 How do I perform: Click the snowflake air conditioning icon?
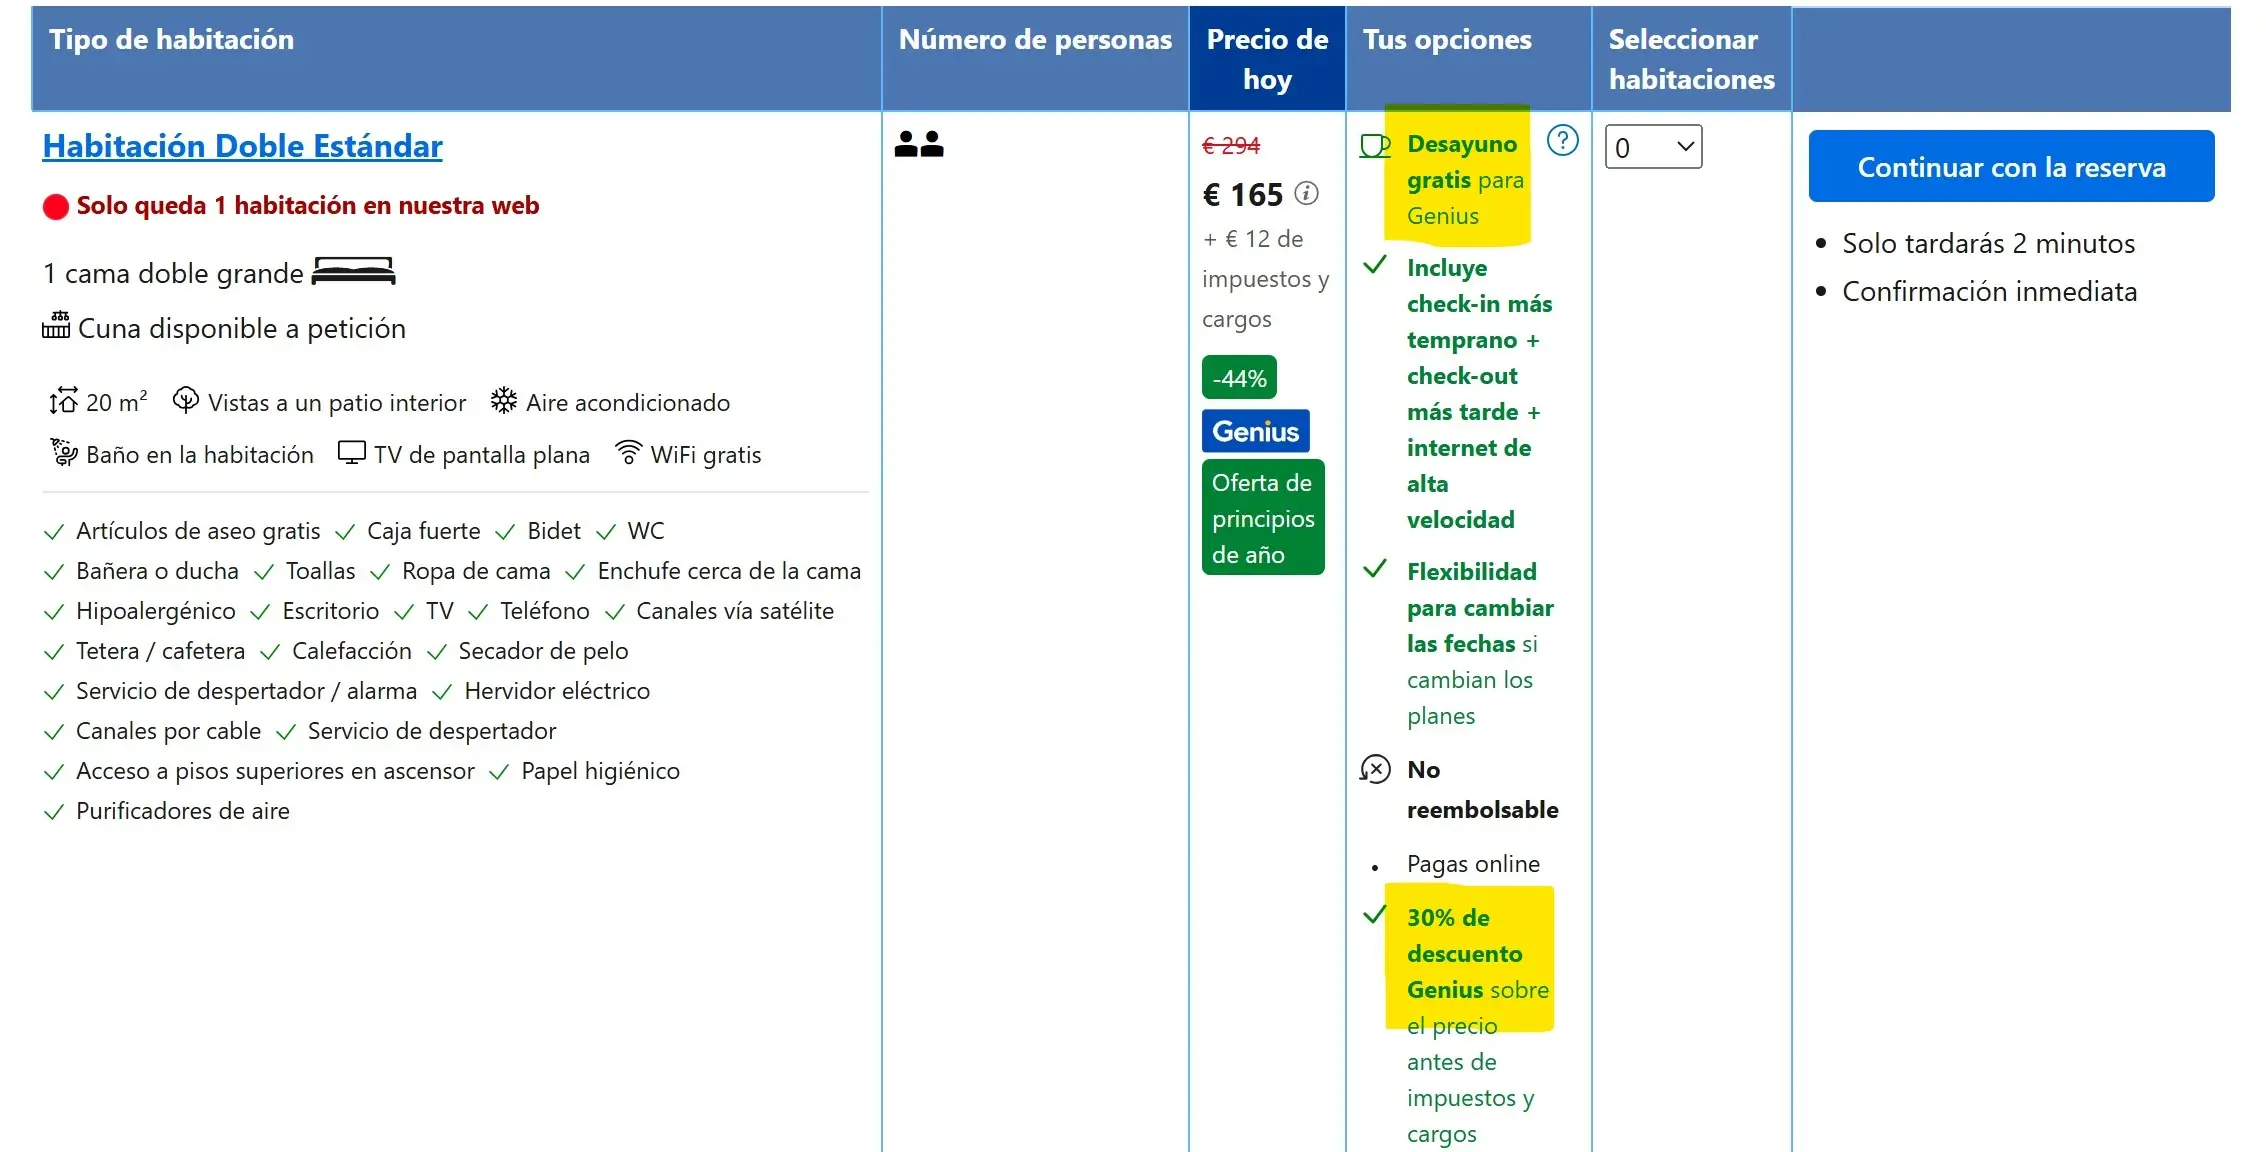click(x=503, y=401)
